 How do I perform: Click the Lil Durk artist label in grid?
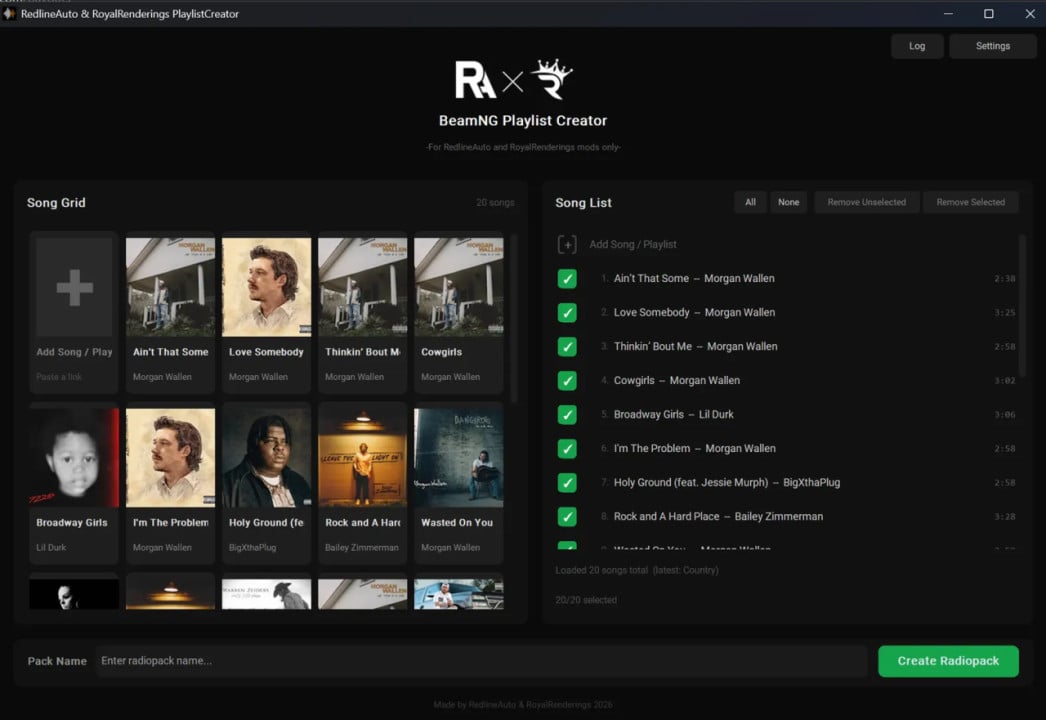pyautogui.click(x=51, y=547)
